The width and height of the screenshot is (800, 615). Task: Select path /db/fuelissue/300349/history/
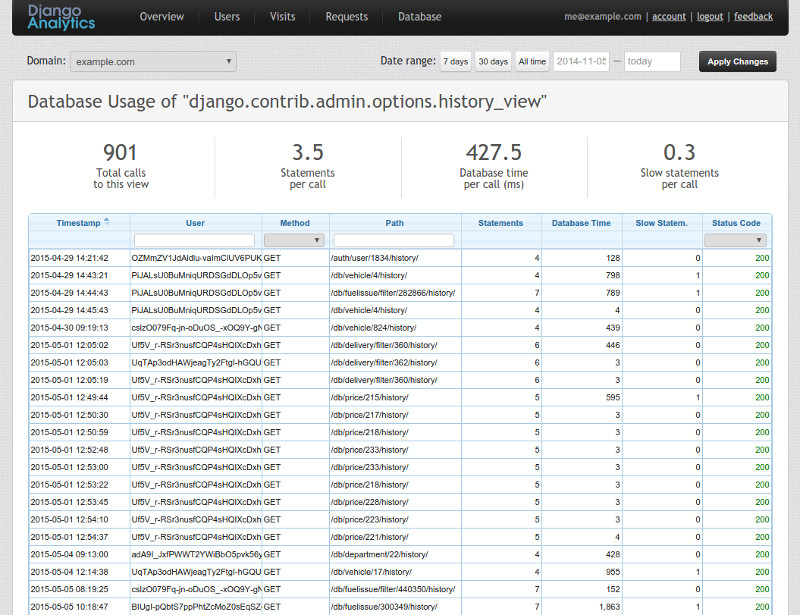coord(384,607)
